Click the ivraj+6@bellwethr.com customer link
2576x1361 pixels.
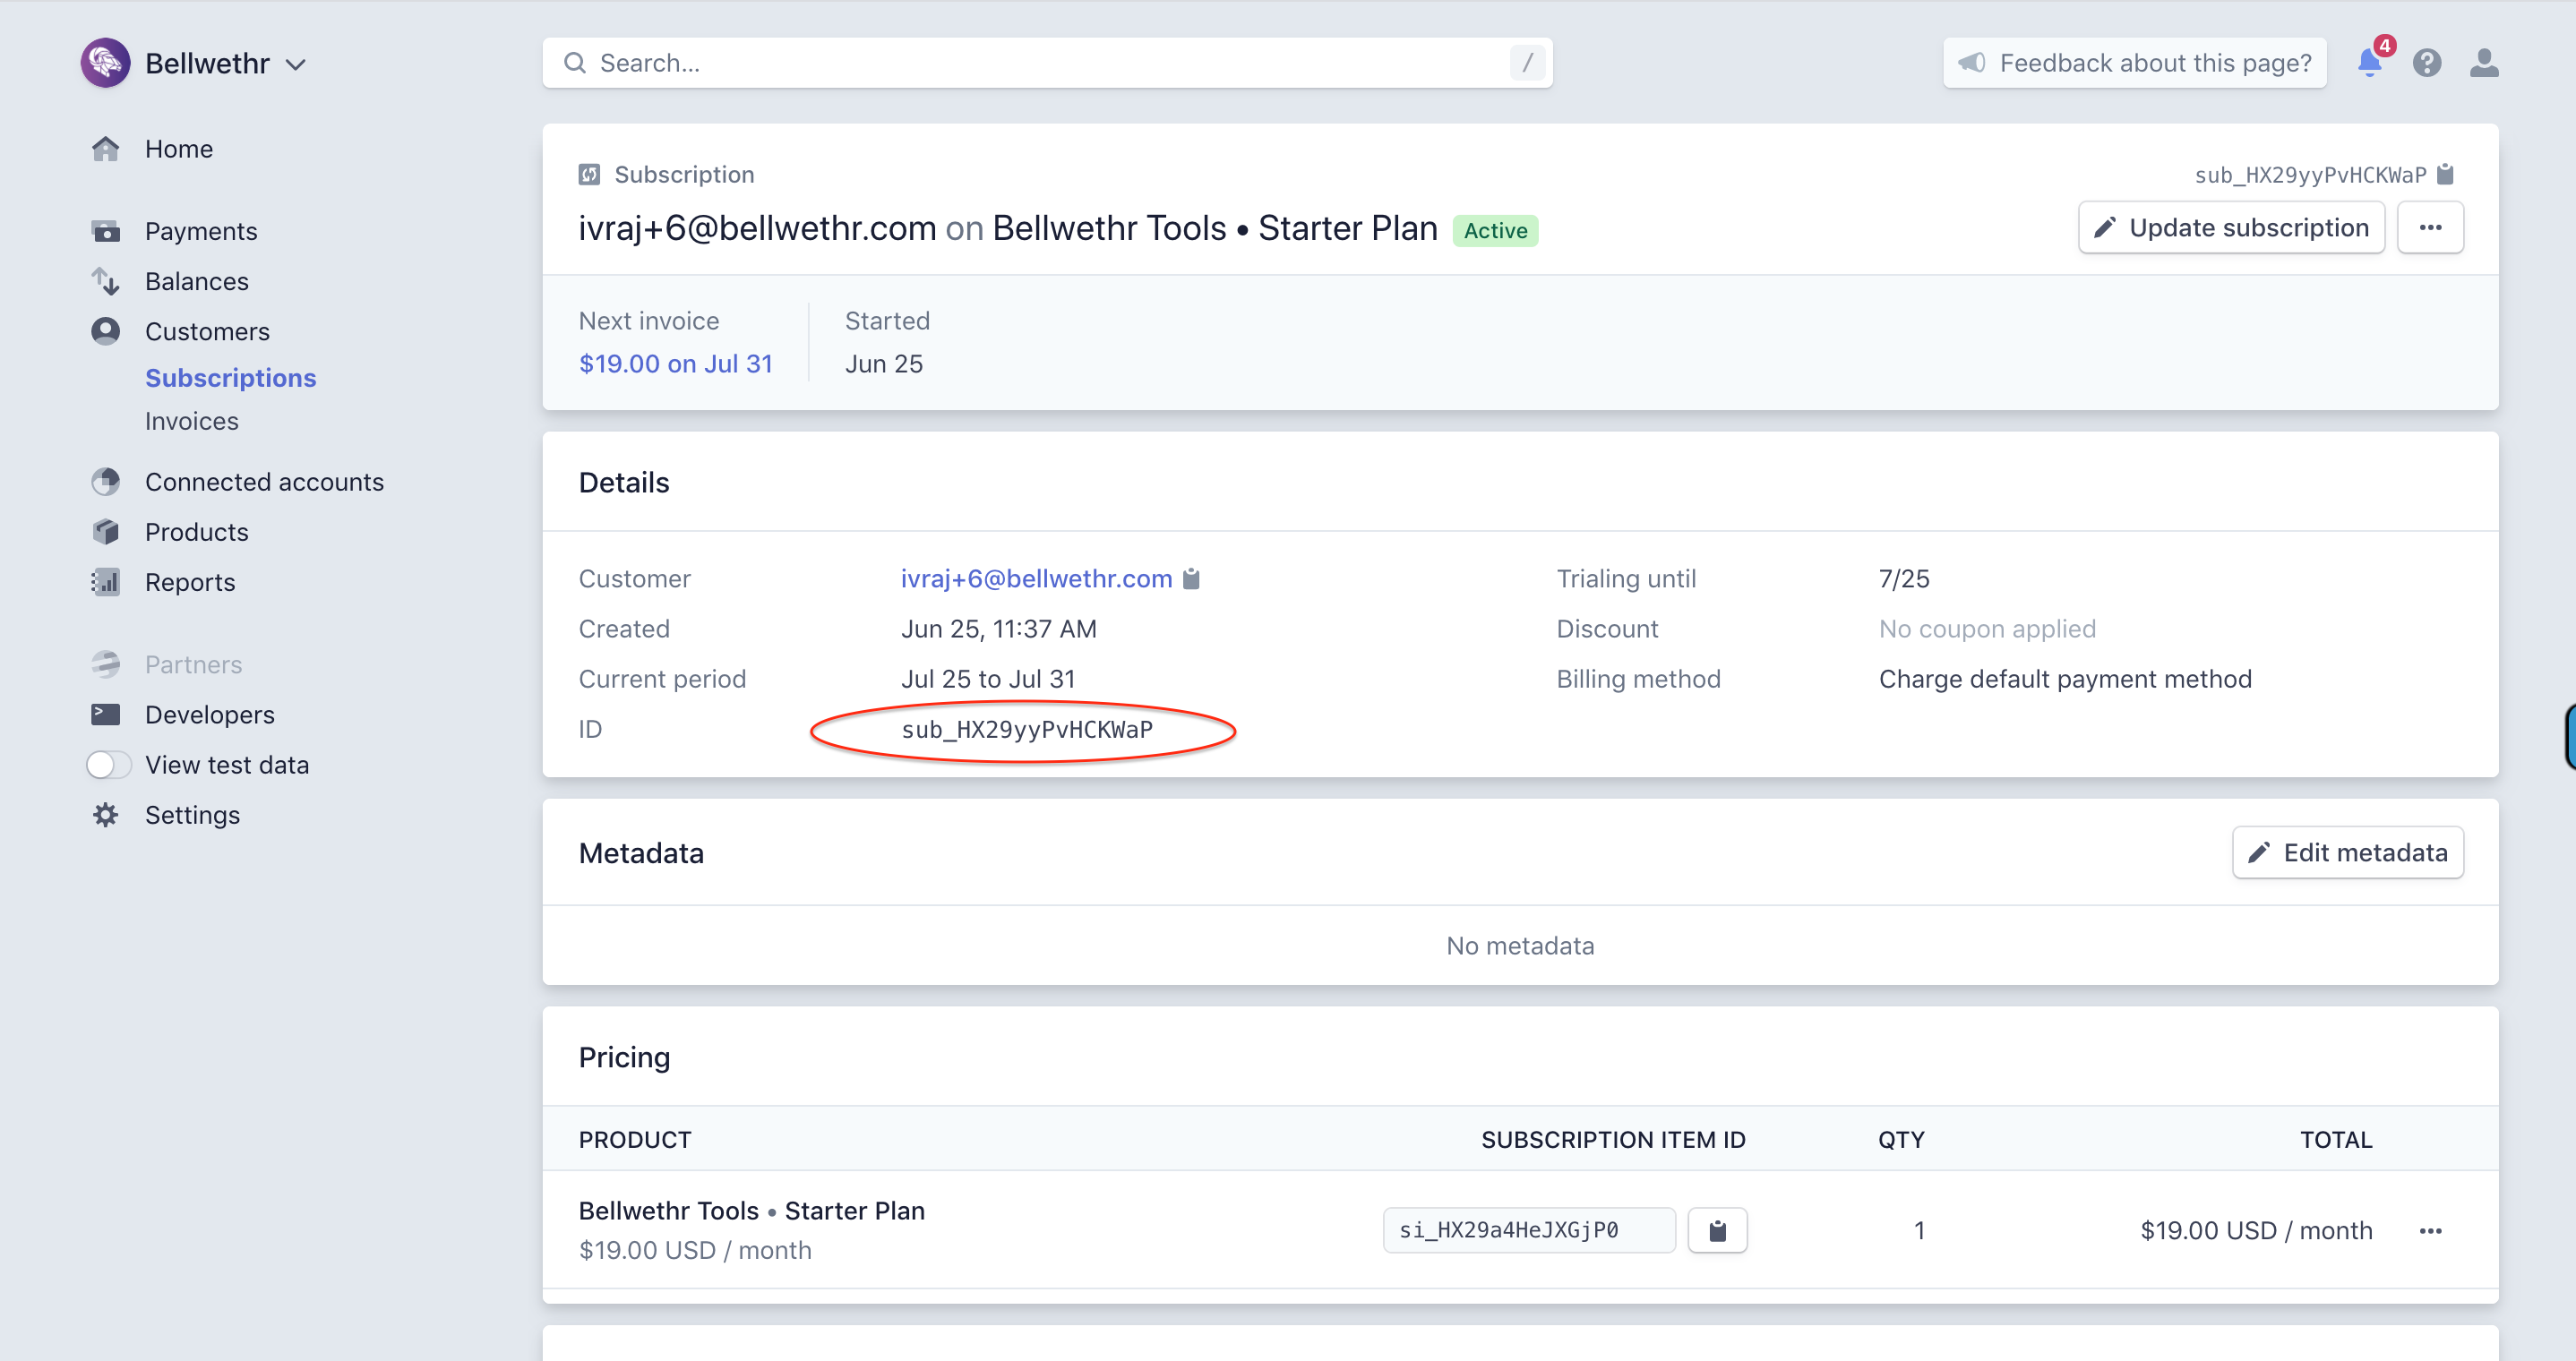1035,579
